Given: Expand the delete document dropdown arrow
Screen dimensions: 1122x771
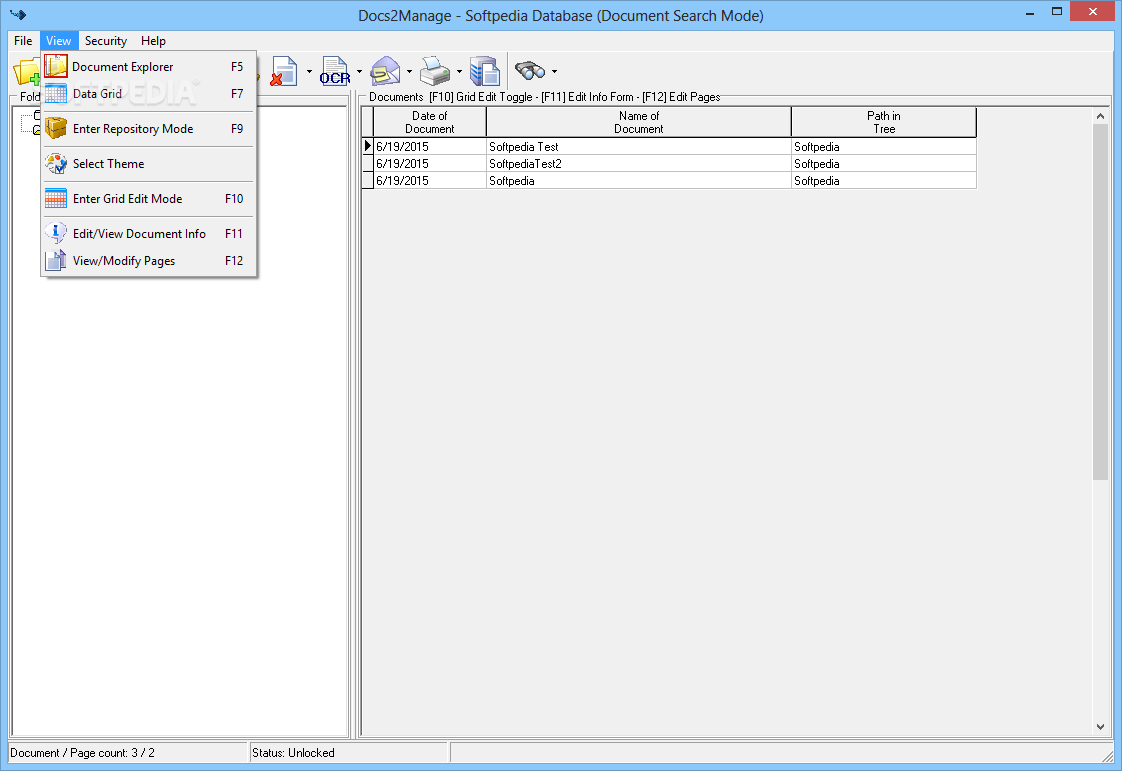Looking at the screenshot, I should point(309,72).
